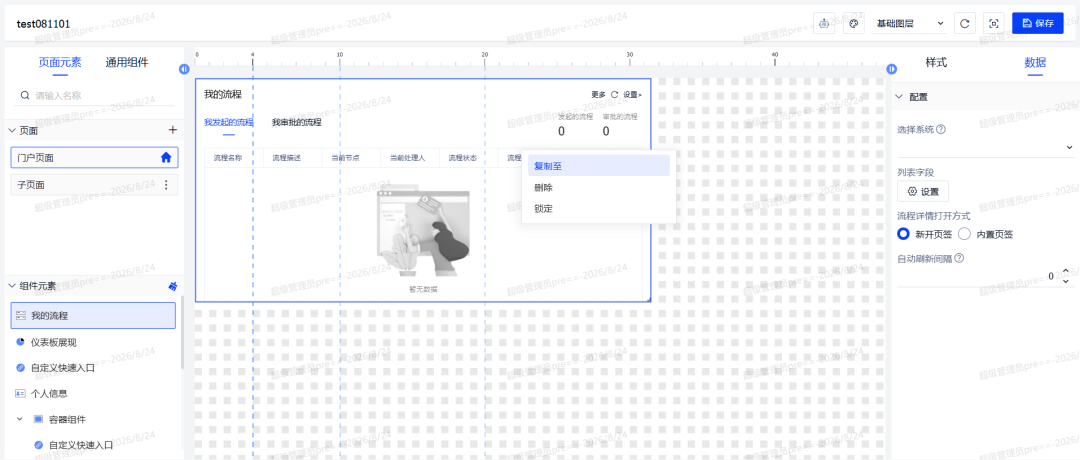Click the help icon next to 选择系统
The image size is (1080, 460).
click(x=941, y=129)
